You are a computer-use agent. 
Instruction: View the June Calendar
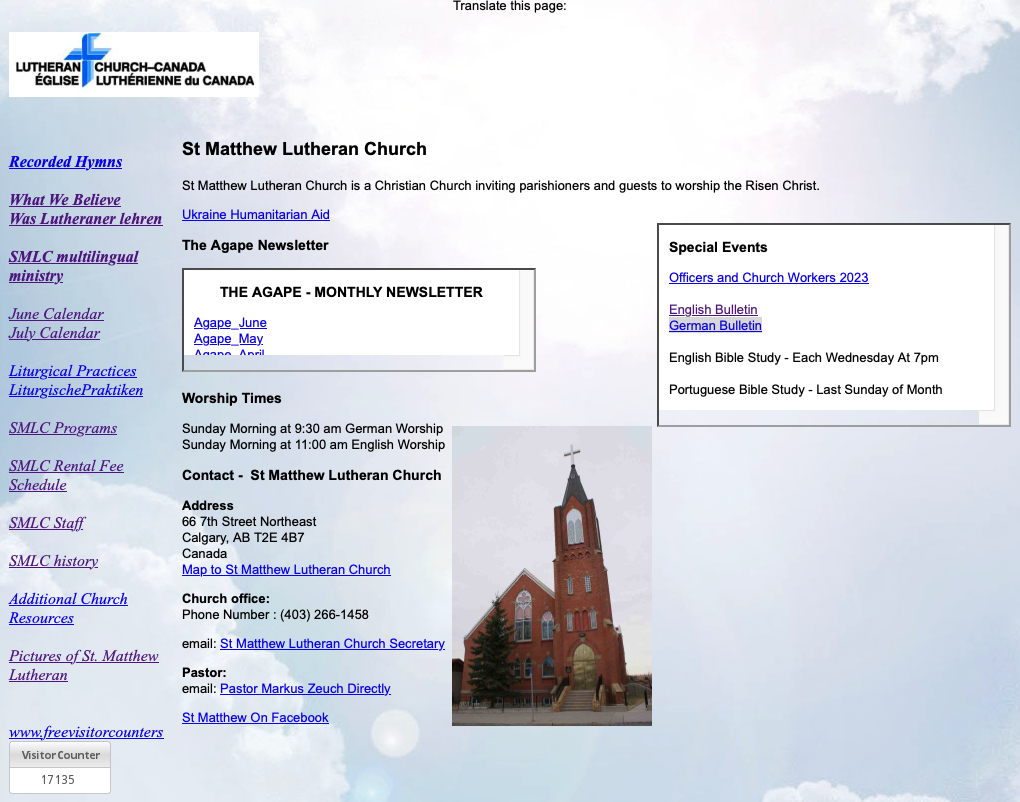pos(56,314)
